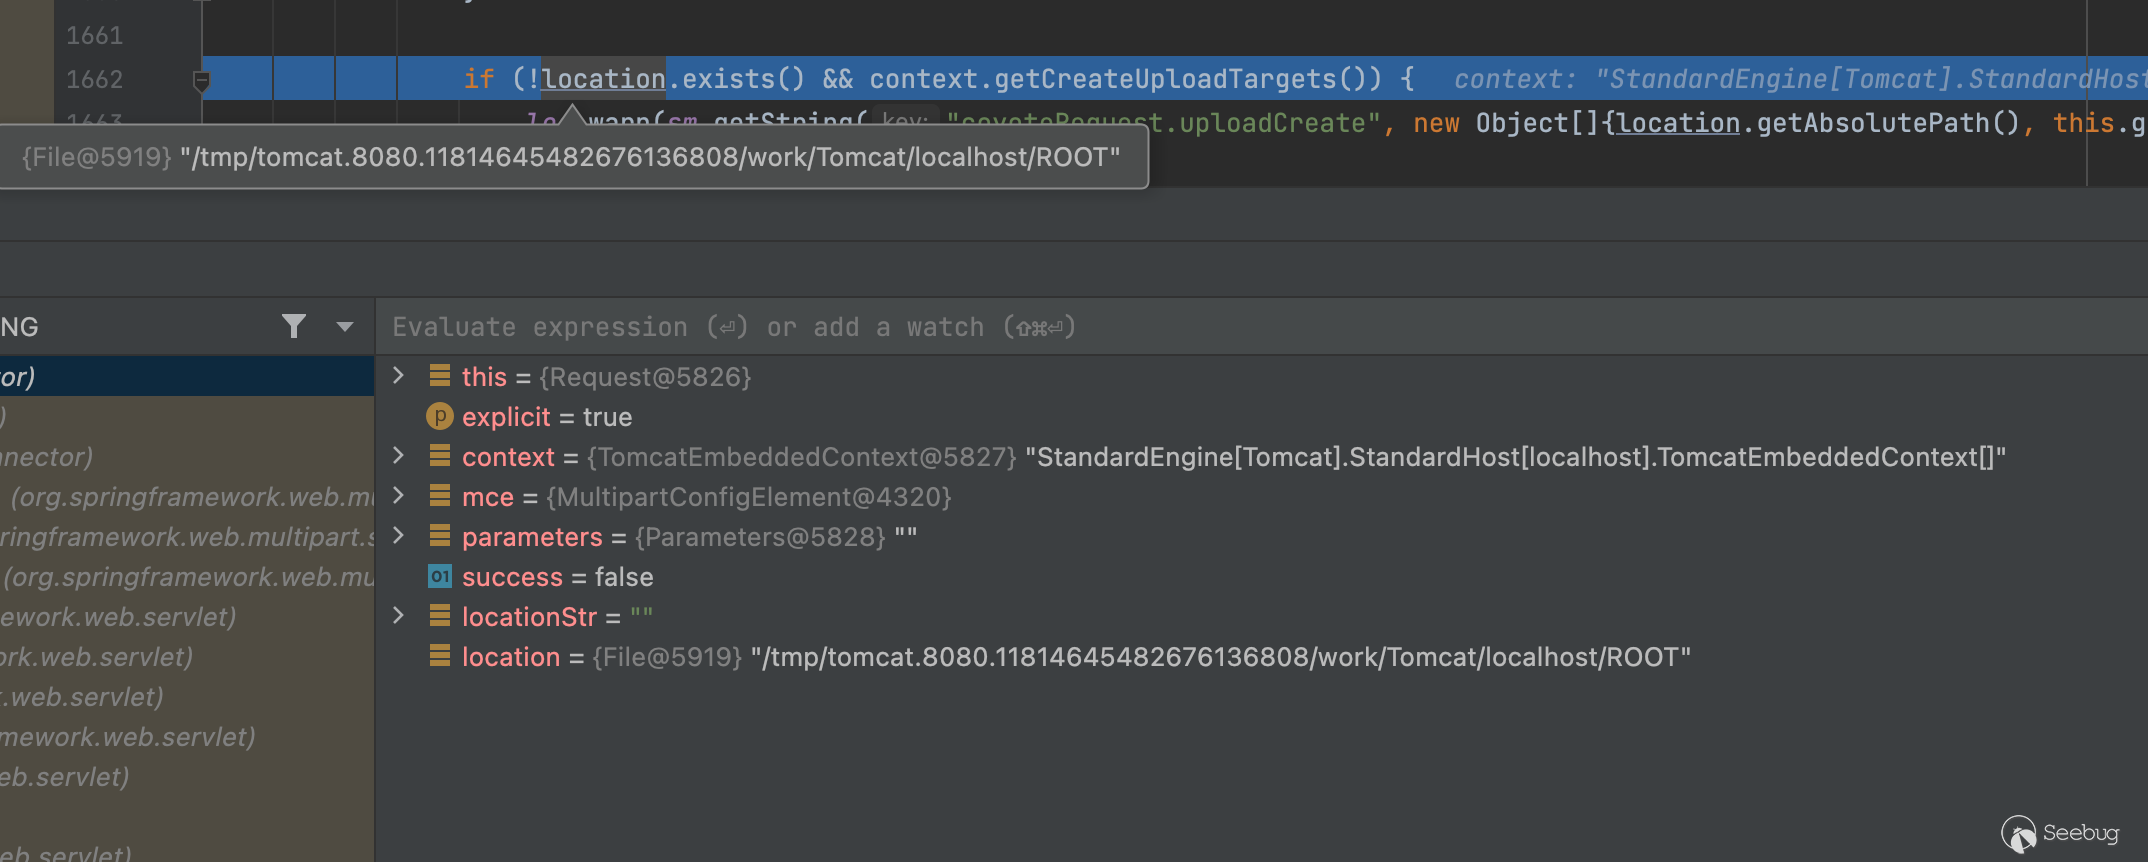Focus the Evaluate expression input field
This screenshot has width=2148, height=862.
(1260, 327)
